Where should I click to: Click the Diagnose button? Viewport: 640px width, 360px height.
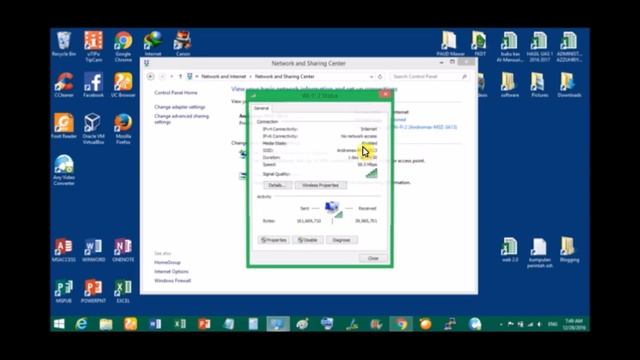coord(342,240)
